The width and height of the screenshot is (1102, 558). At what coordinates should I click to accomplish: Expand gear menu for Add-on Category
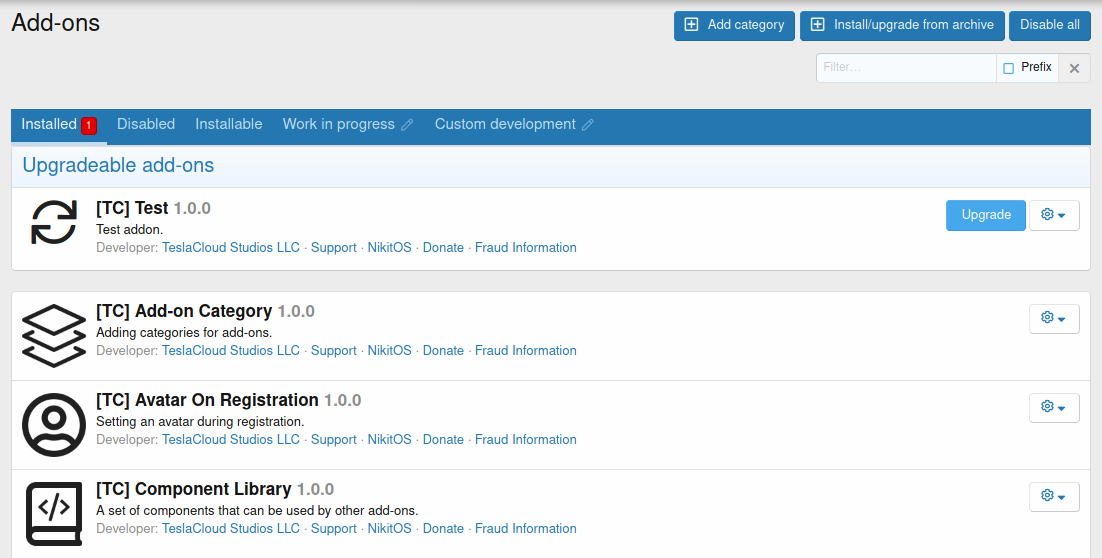[1053, 318]
